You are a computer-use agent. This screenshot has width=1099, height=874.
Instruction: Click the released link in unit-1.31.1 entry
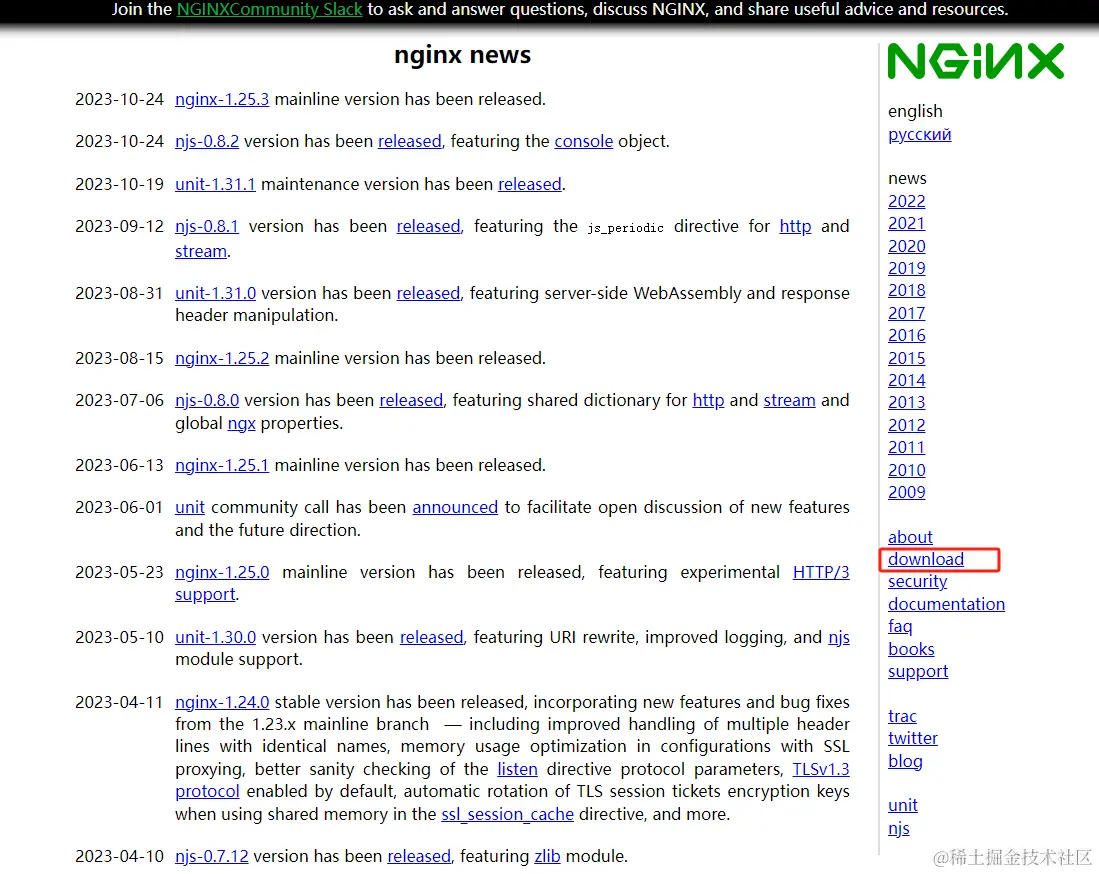tap(530, 184)
